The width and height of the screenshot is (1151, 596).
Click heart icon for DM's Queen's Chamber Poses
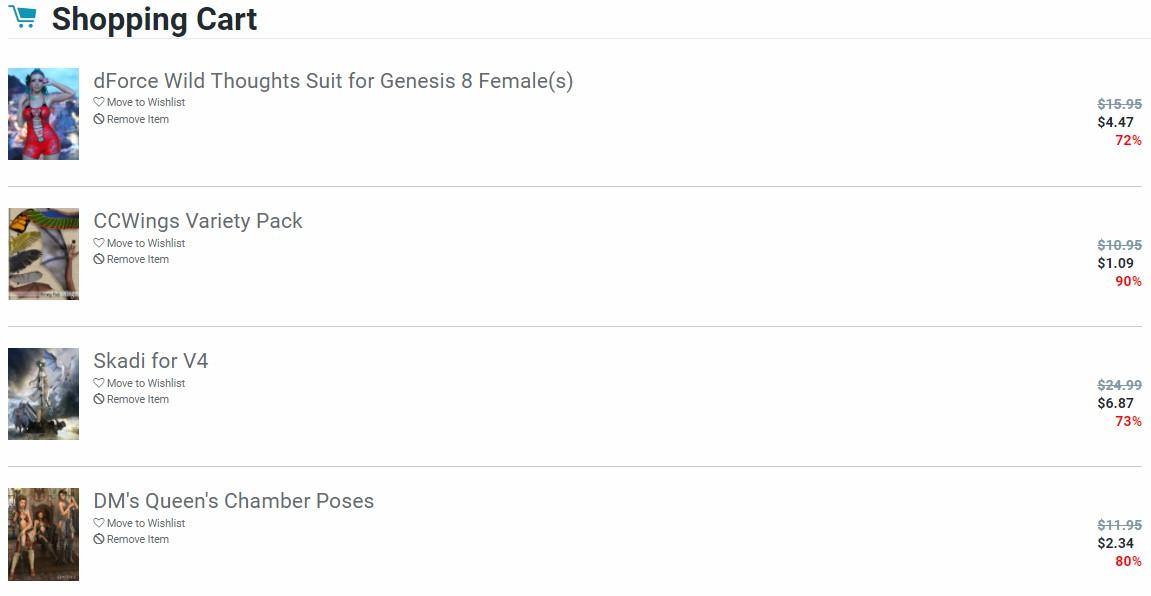99,523
